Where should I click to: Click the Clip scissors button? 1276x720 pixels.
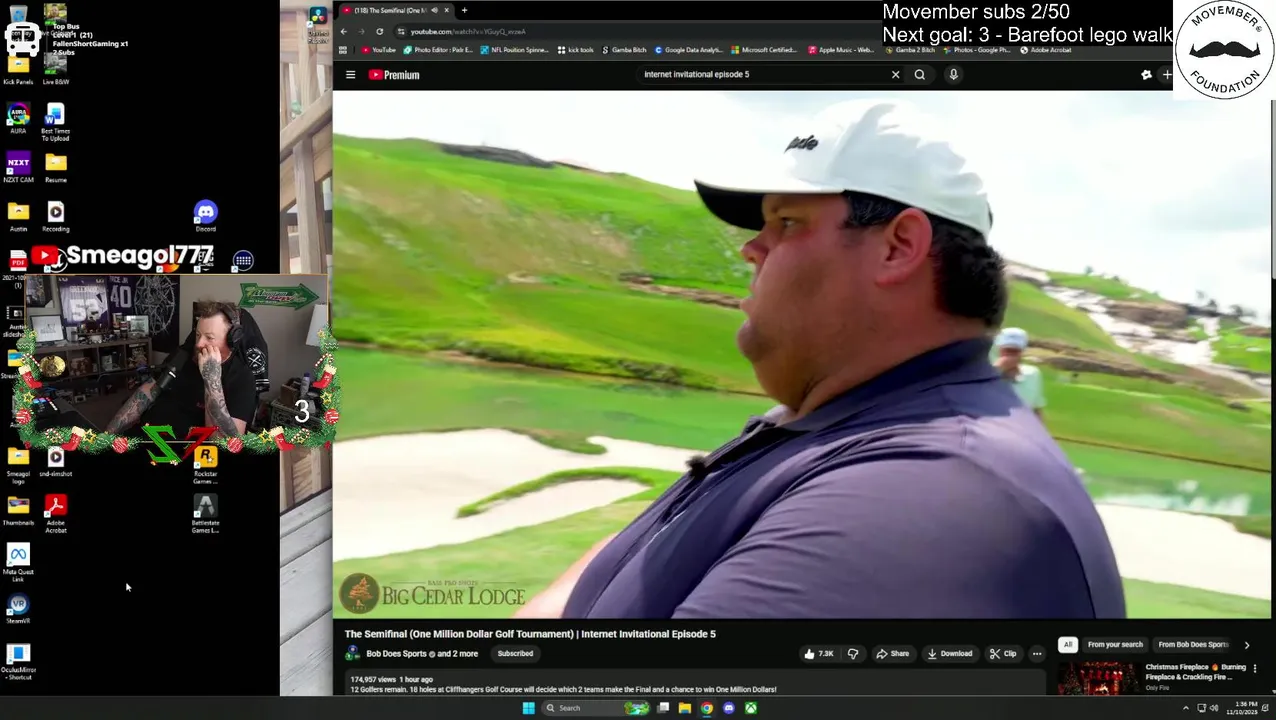point(1003,654)
